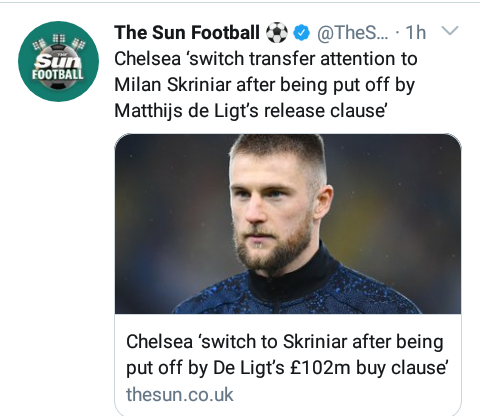480x416 pixels.
Task: Select the tweet line mentioning Matthijs de Ligt
Action: click(x=251, y=111)
